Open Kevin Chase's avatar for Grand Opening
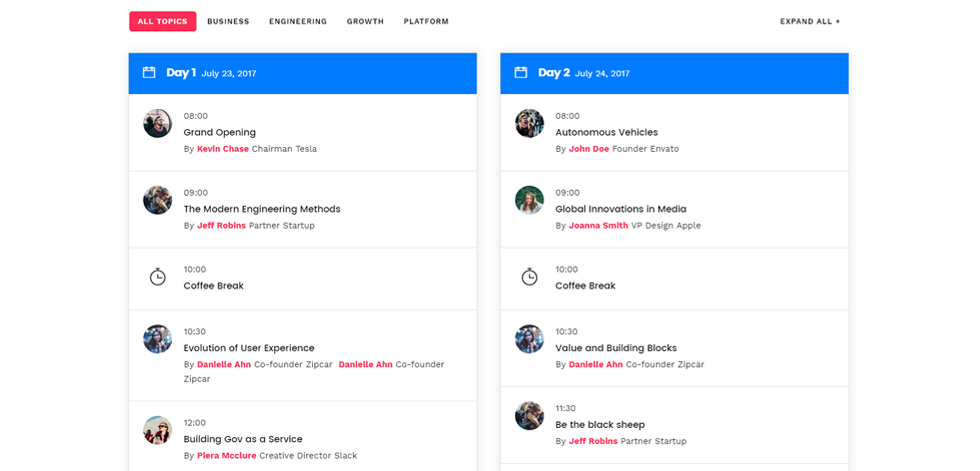Screen dimensions: 980x471 pos(158,123)
